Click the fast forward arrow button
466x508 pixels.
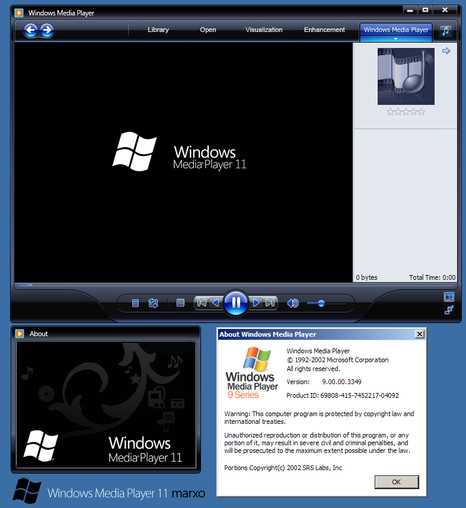pyautogui.click(x=256, y=303)
